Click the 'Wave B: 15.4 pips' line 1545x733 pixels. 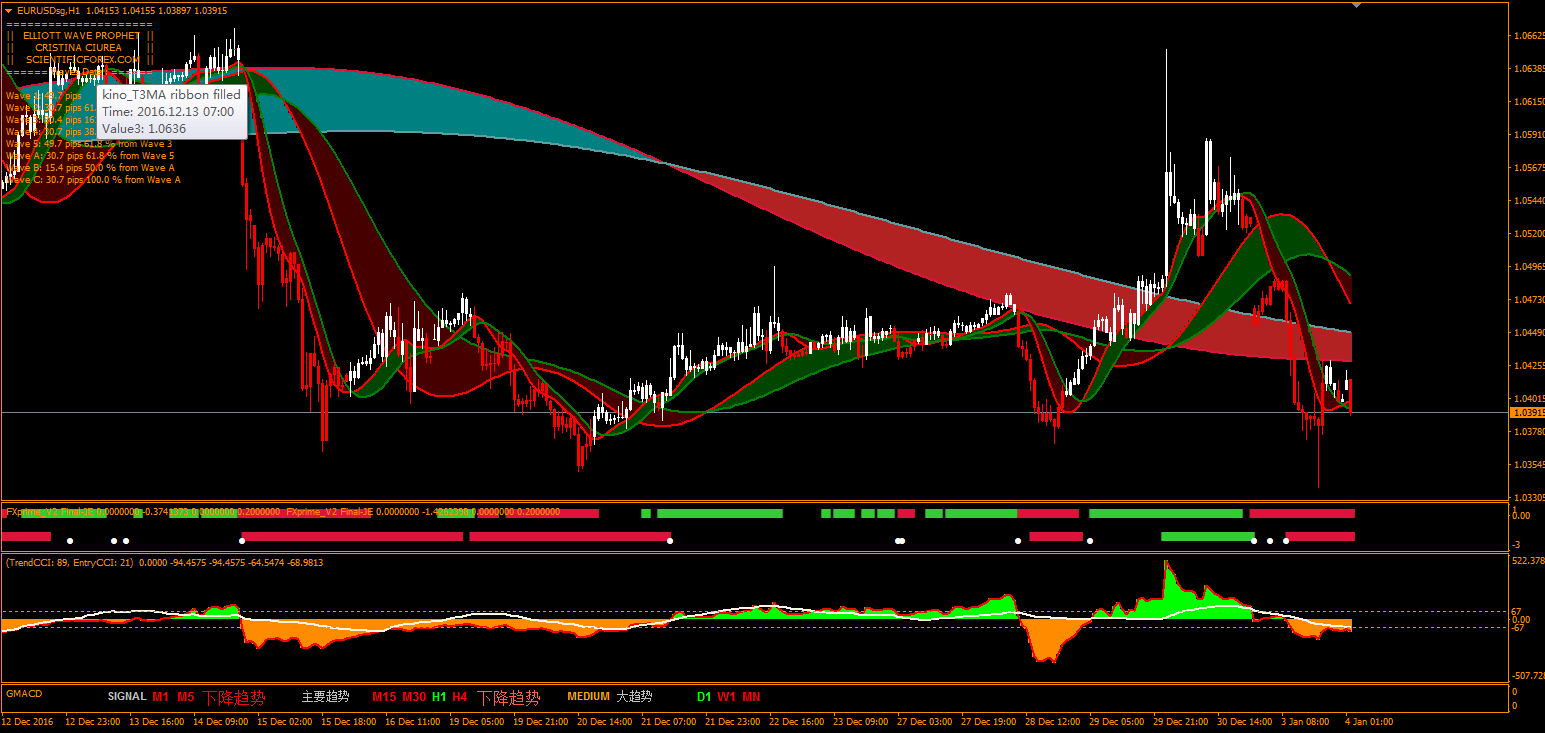coord(90,168)
